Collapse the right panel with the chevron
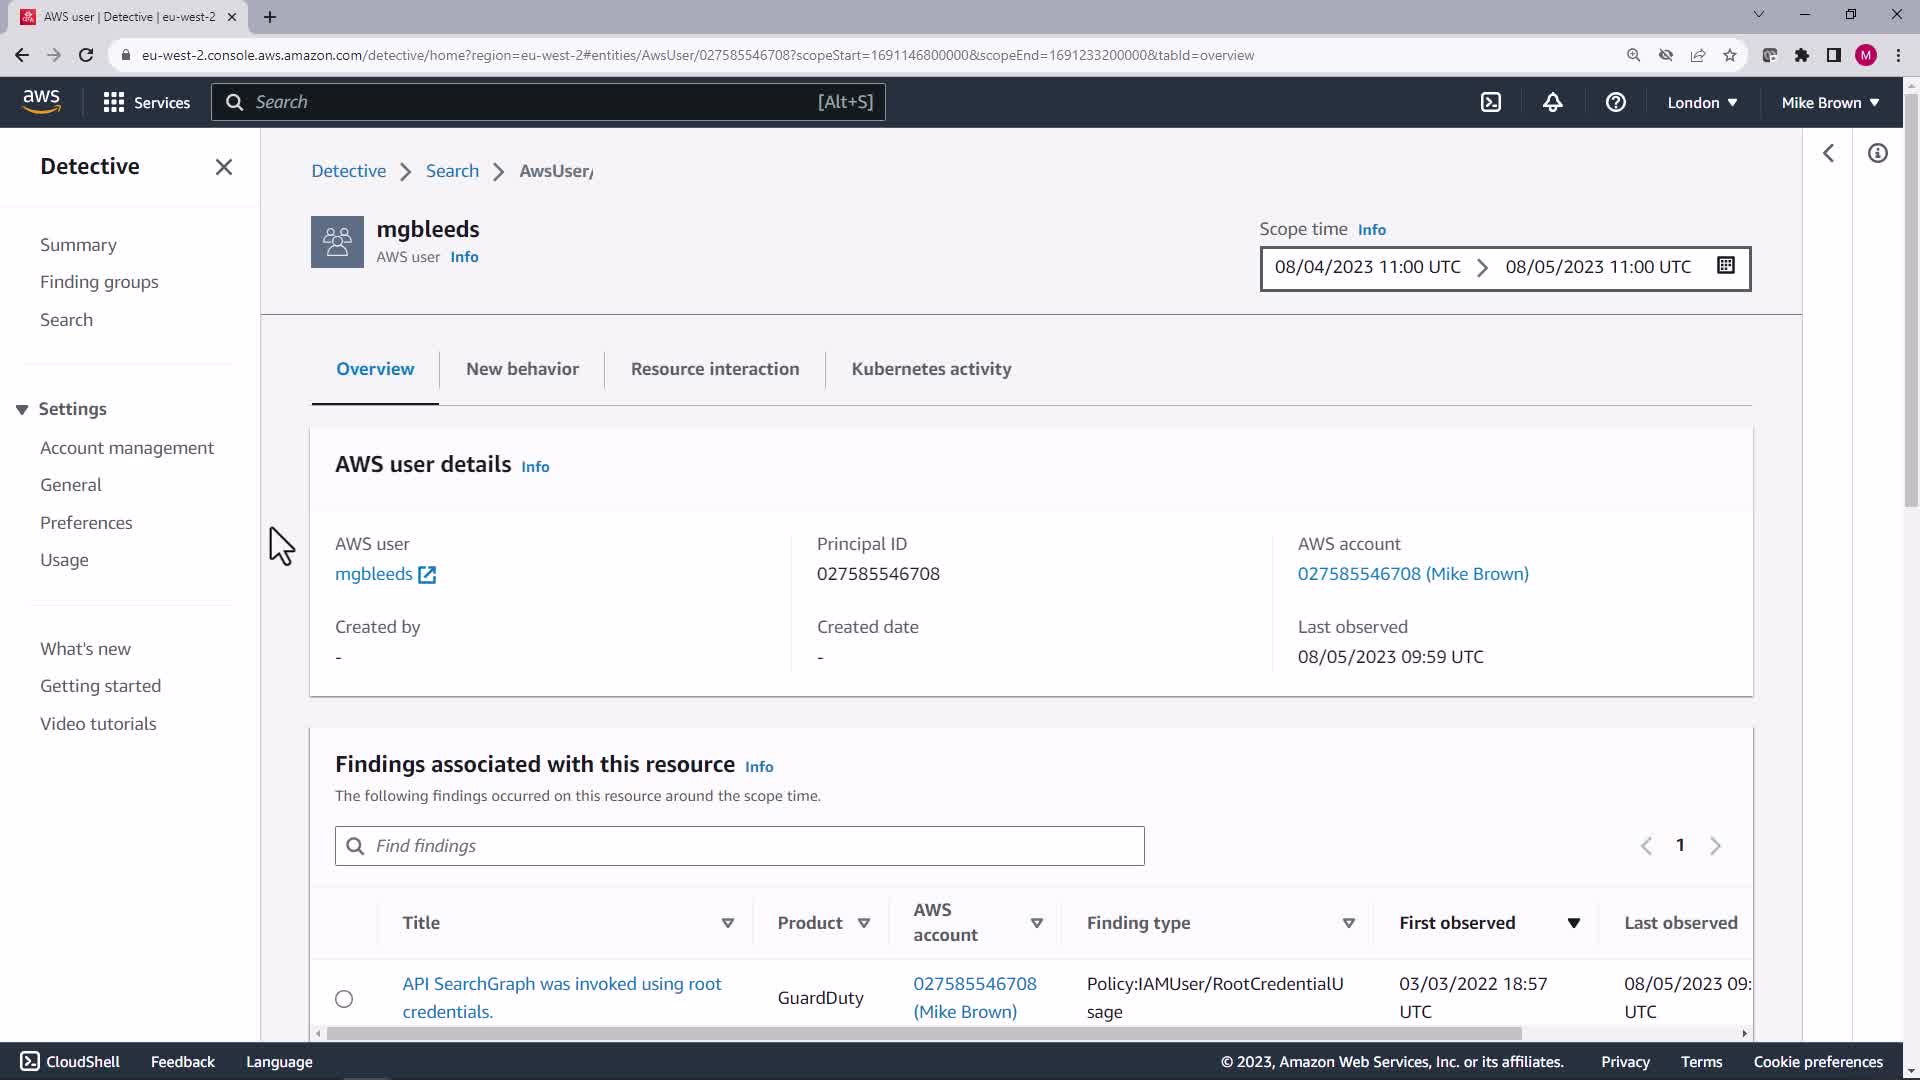 (1828, 153)
